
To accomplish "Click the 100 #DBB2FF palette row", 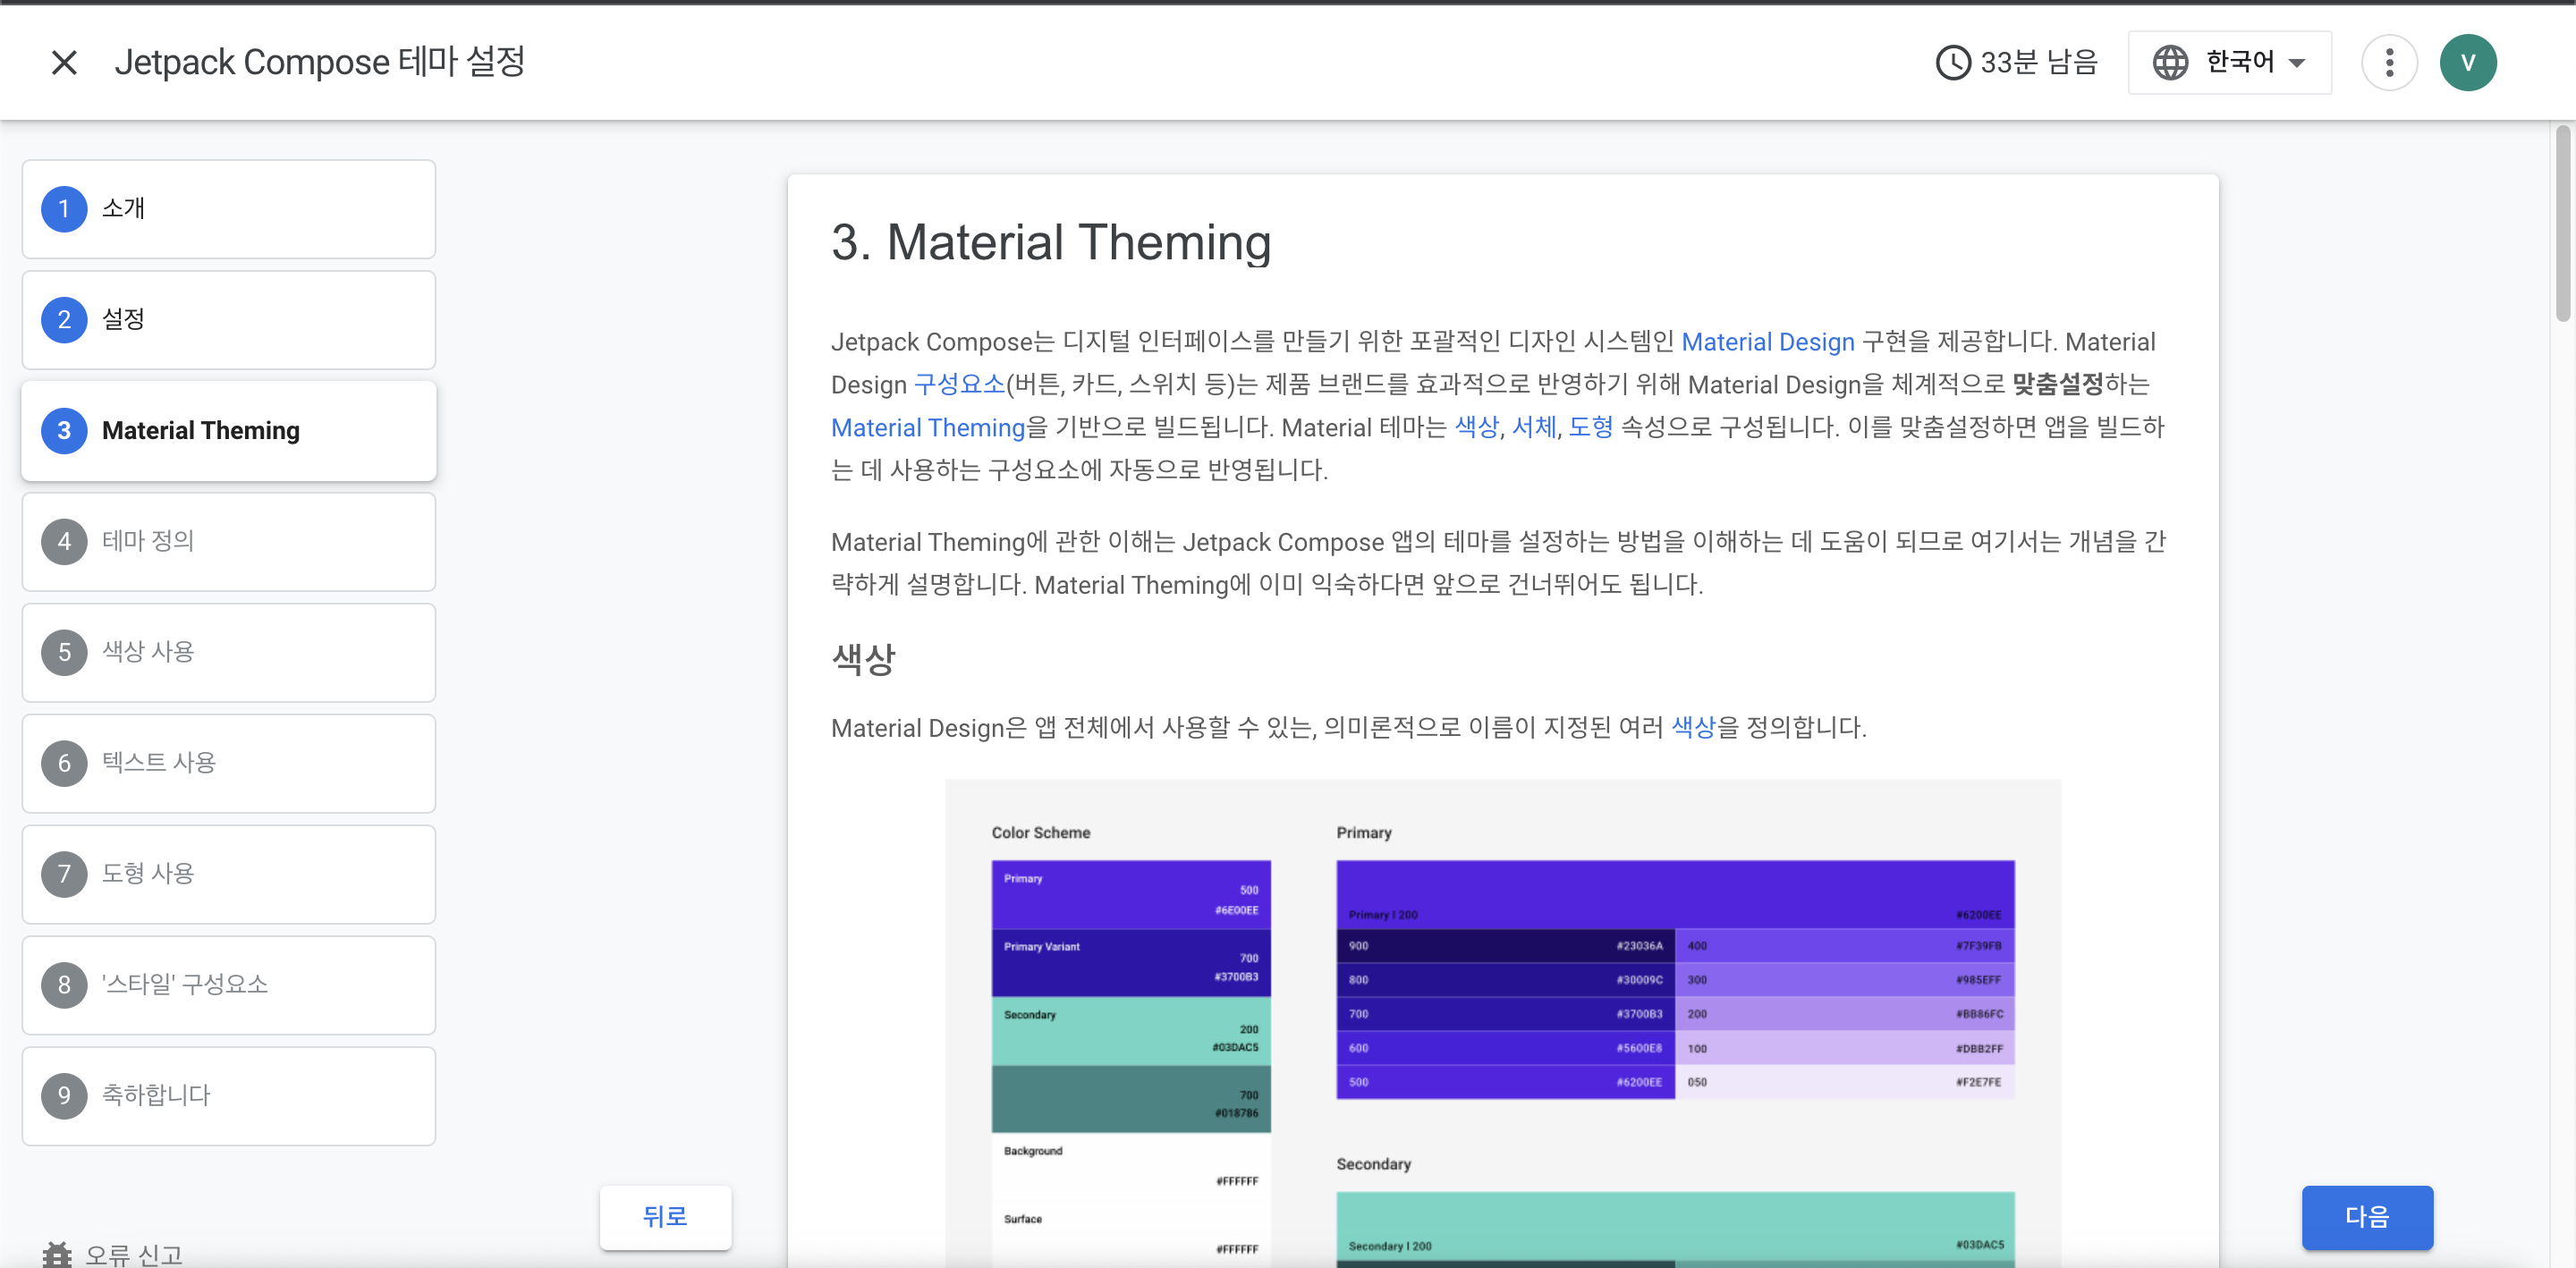I will [1844, 1048].
